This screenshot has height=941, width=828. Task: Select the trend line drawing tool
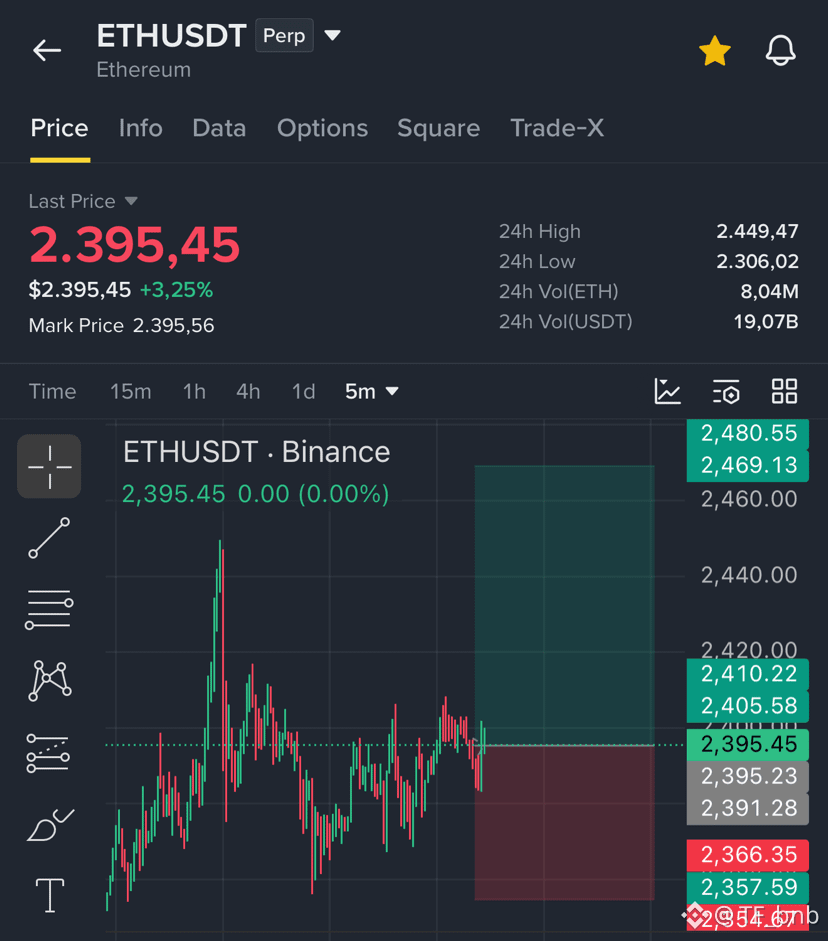coord(49,538)
